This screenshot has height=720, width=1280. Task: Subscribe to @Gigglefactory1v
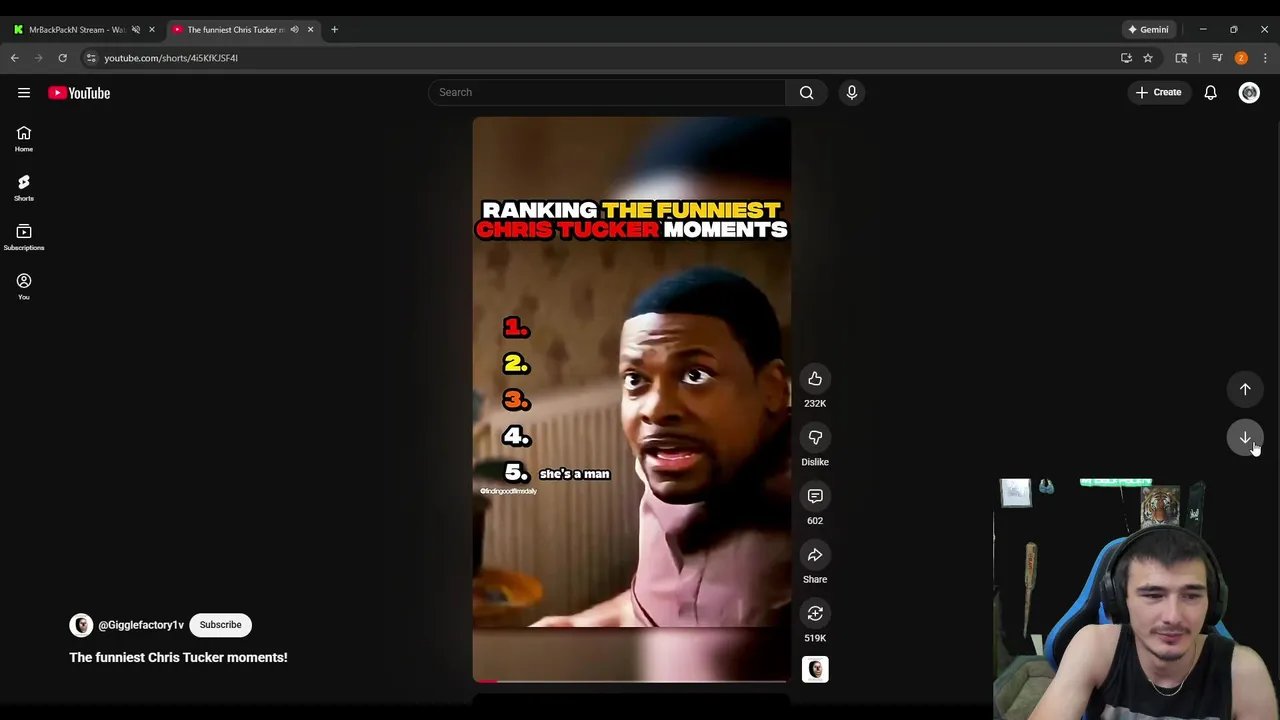(220, 625)
